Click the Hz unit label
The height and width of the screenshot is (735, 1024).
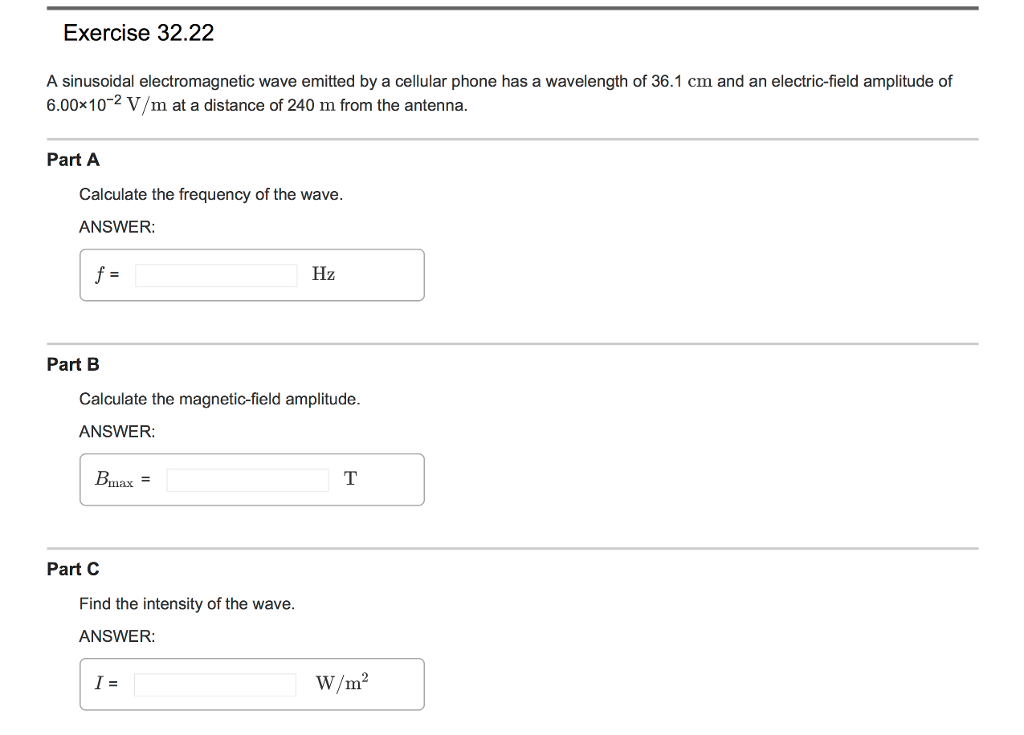click(x=322, y=273)
